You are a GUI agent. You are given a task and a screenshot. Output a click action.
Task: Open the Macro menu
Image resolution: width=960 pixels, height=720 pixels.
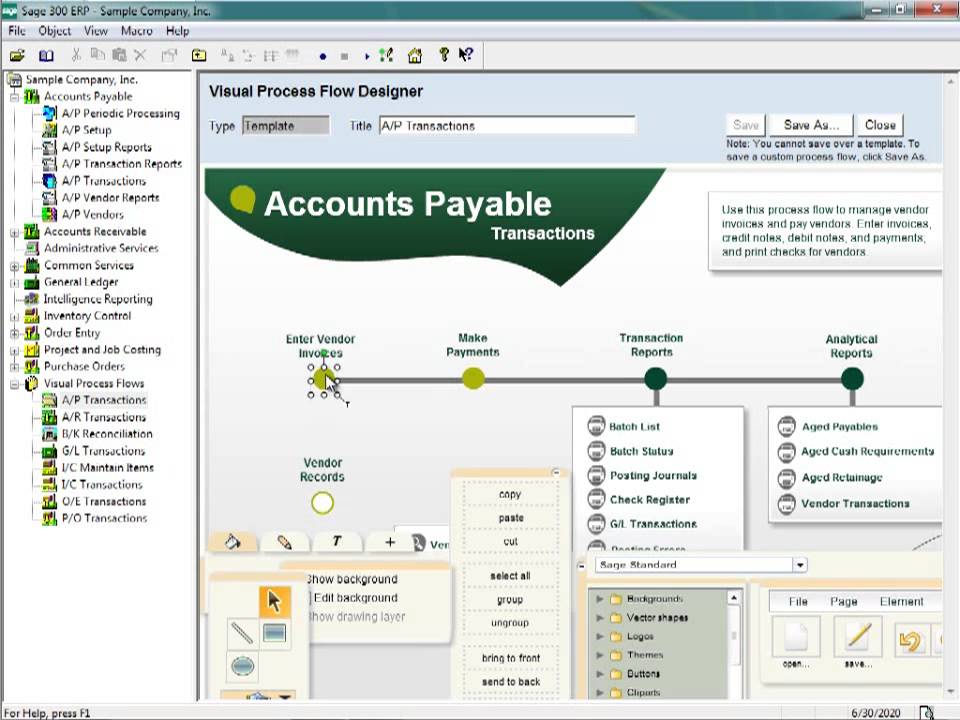137,31
